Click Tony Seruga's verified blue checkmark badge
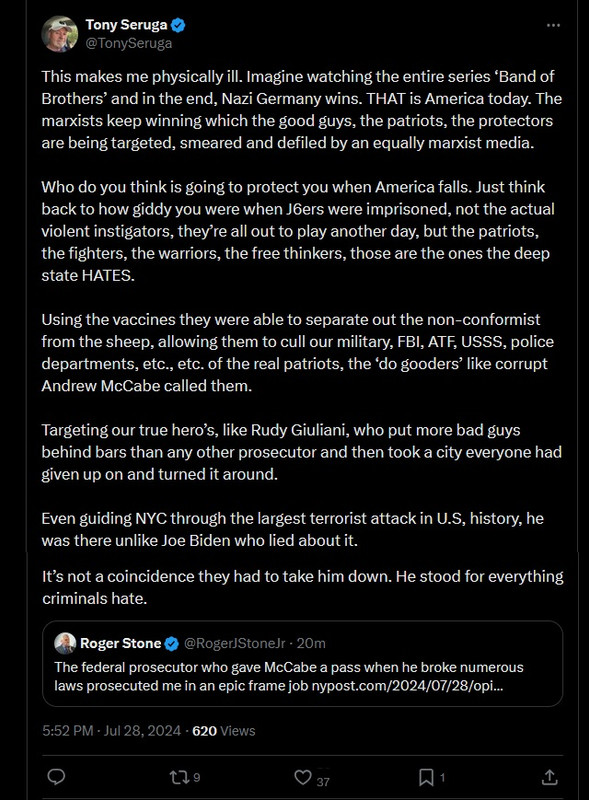Image resolution: width=589 pixels, height=800 pixels. (x=178, y=24)
